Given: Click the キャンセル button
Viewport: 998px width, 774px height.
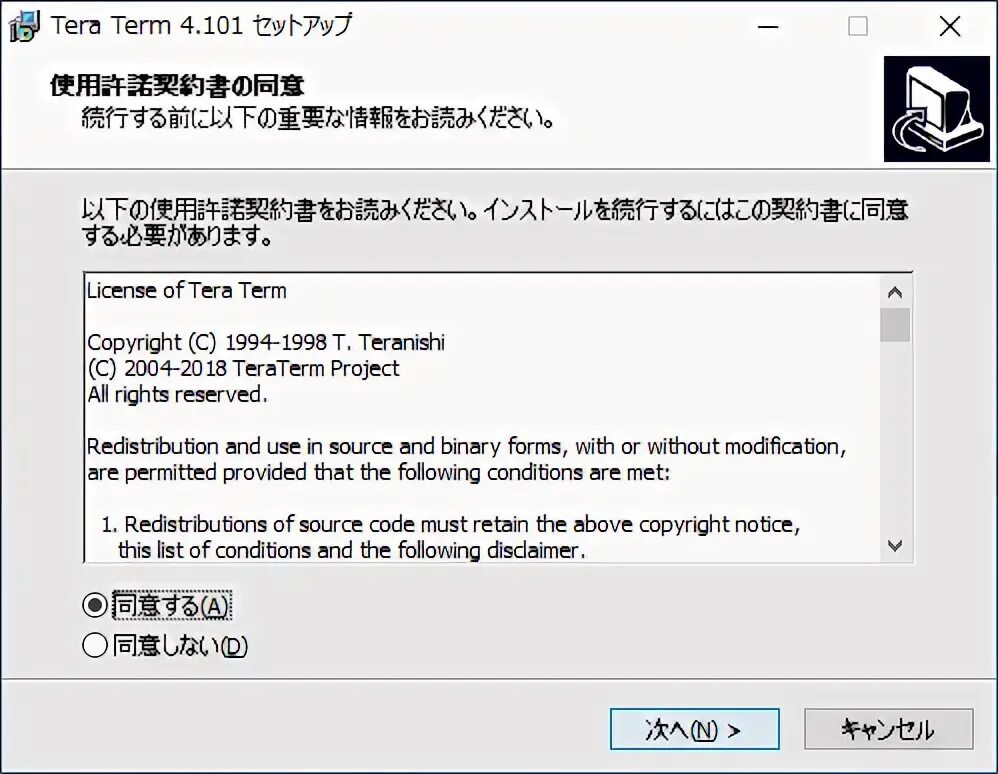Looking at the screenshot, I should click(889, 729).
